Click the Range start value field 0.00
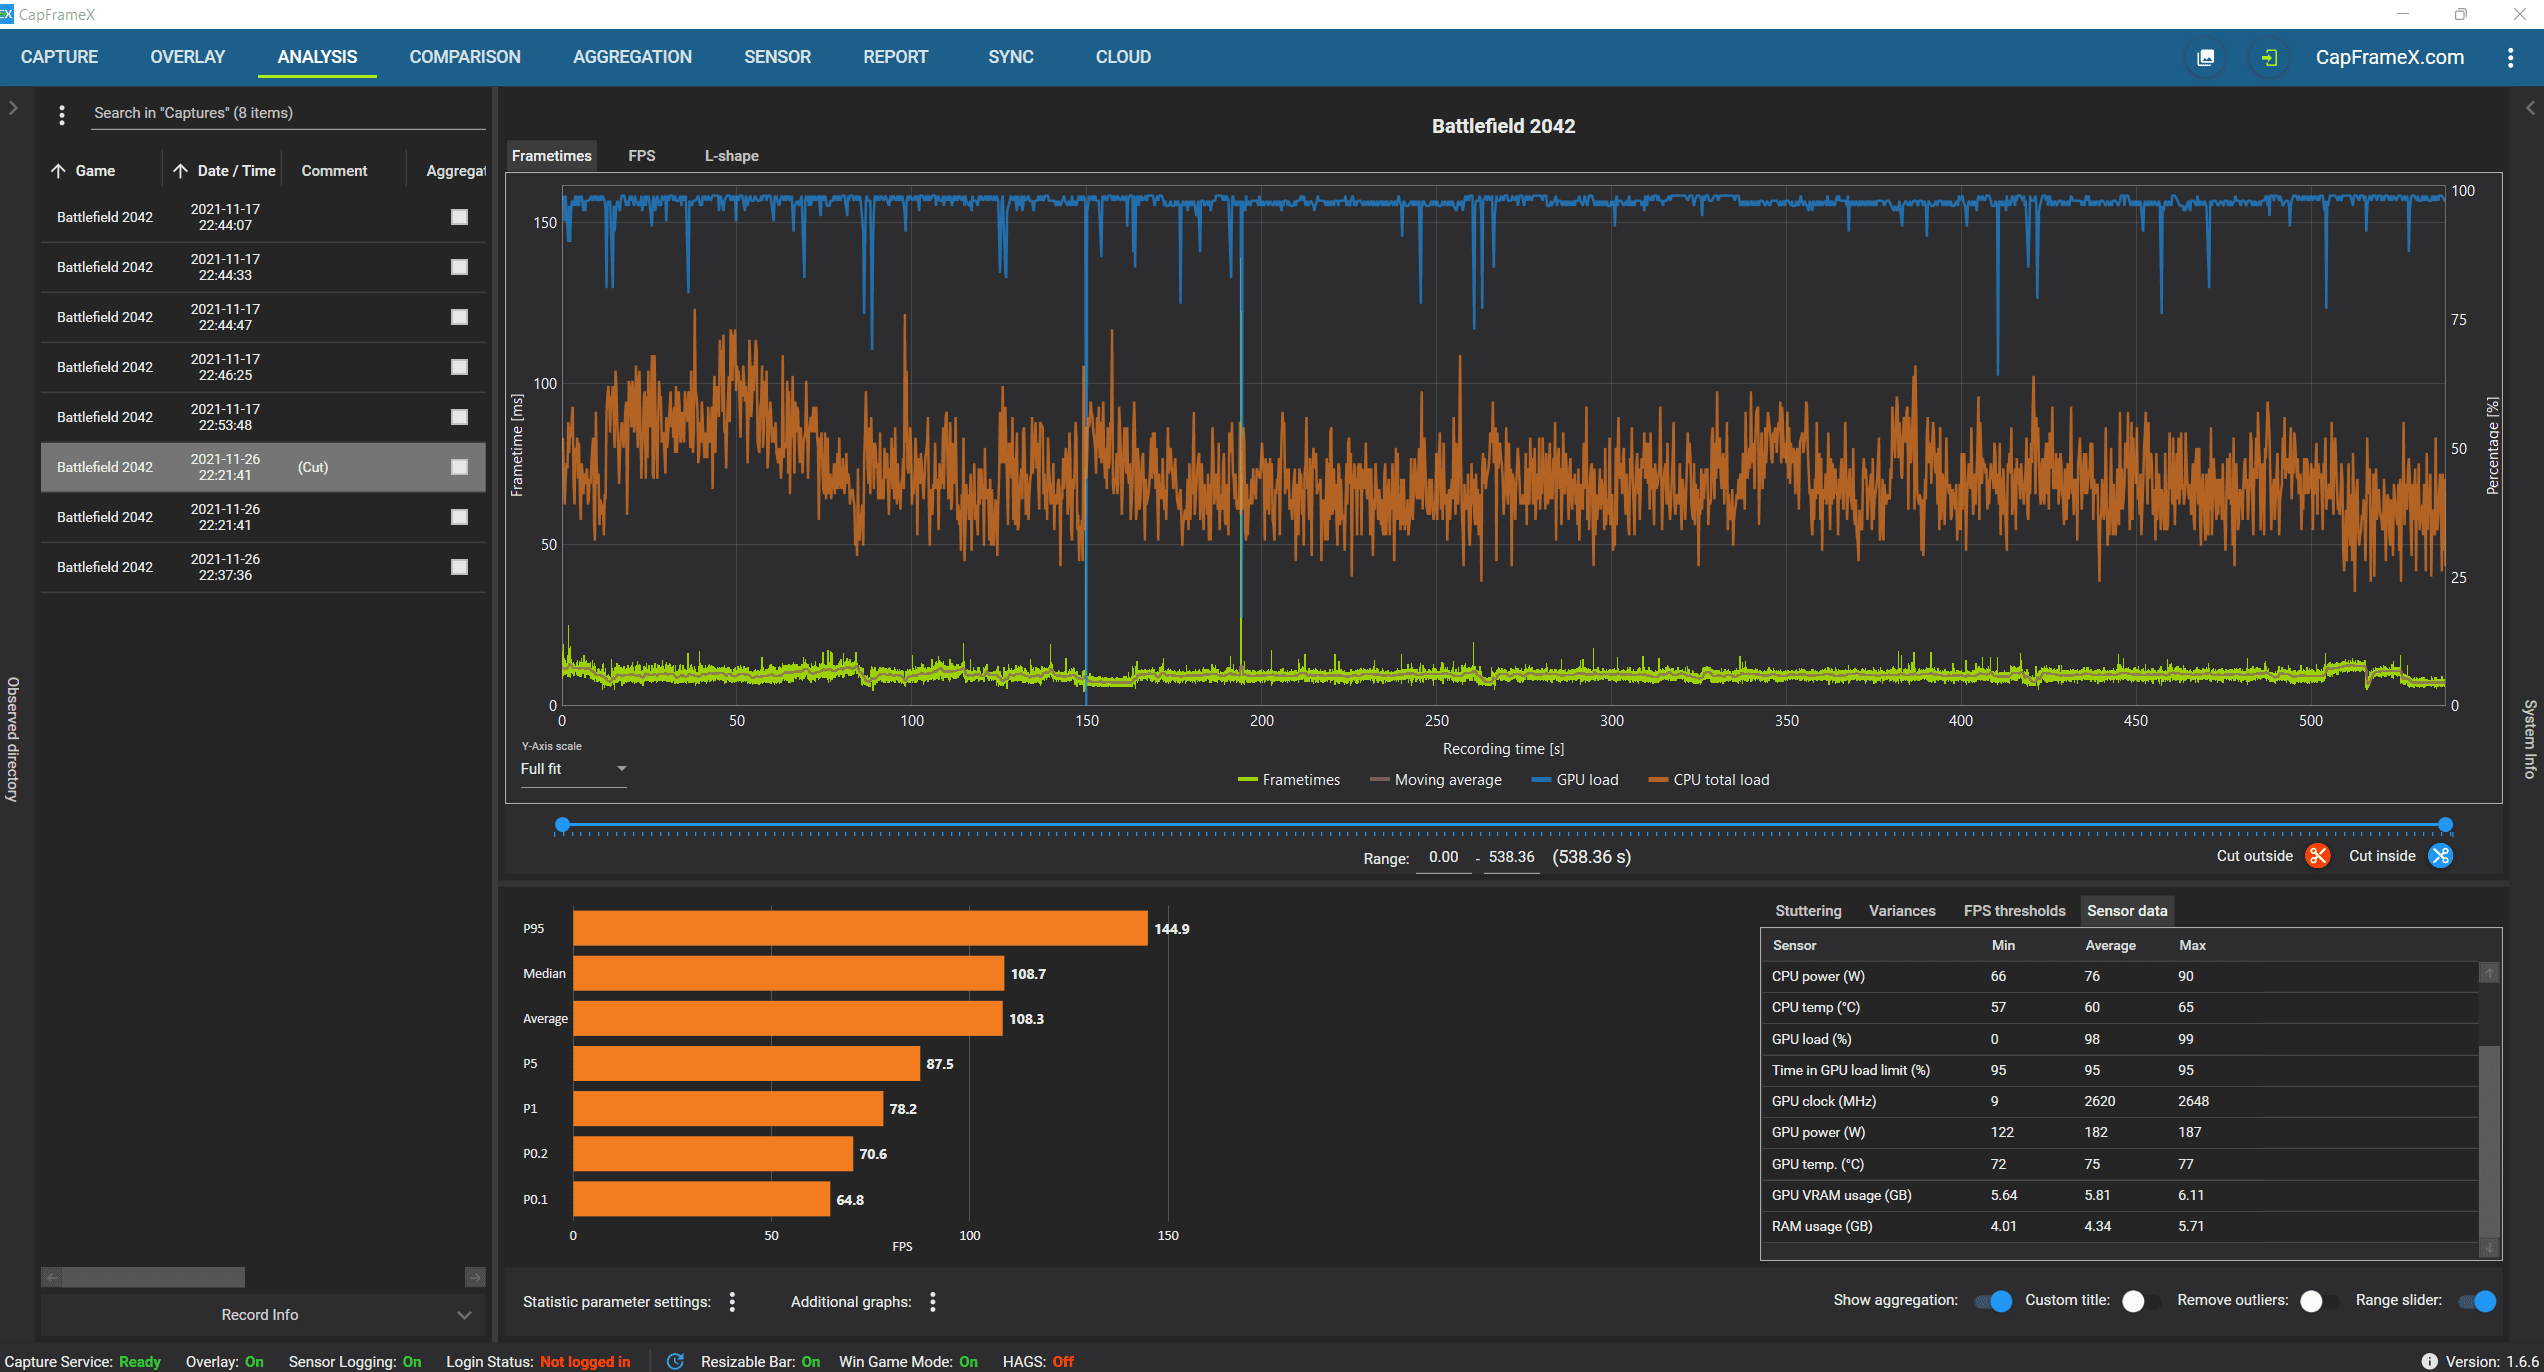 (1443, 858)
